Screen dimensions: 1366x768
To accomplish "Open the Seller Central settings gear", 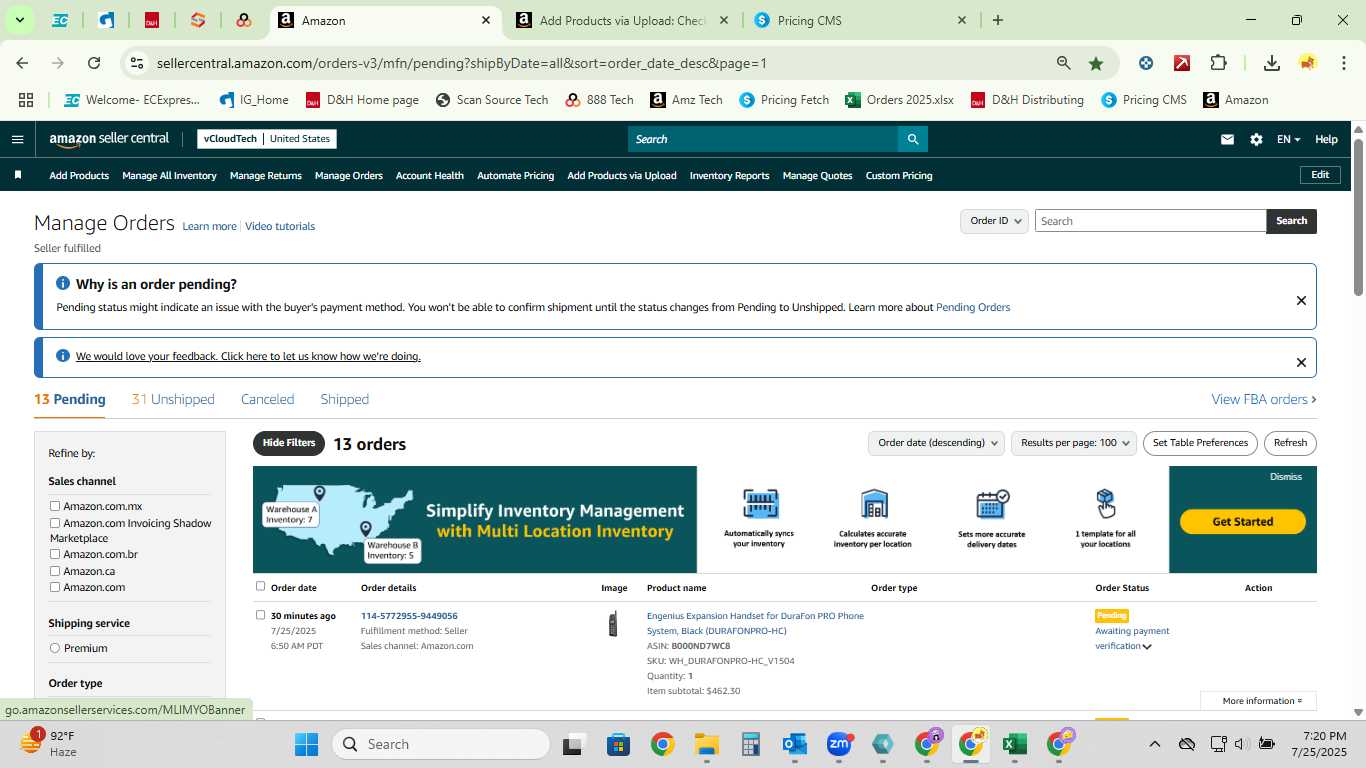I will [1256, 140].
